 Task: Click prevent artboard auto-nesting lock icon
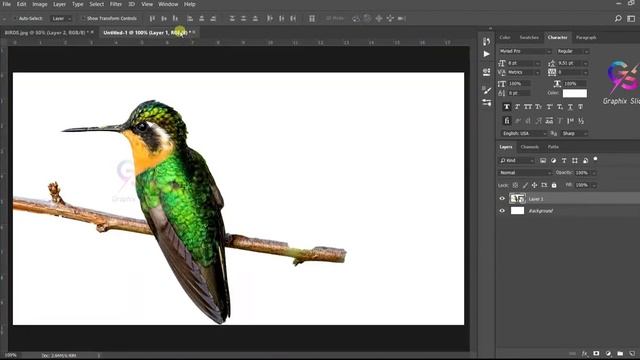pos(544,185)
